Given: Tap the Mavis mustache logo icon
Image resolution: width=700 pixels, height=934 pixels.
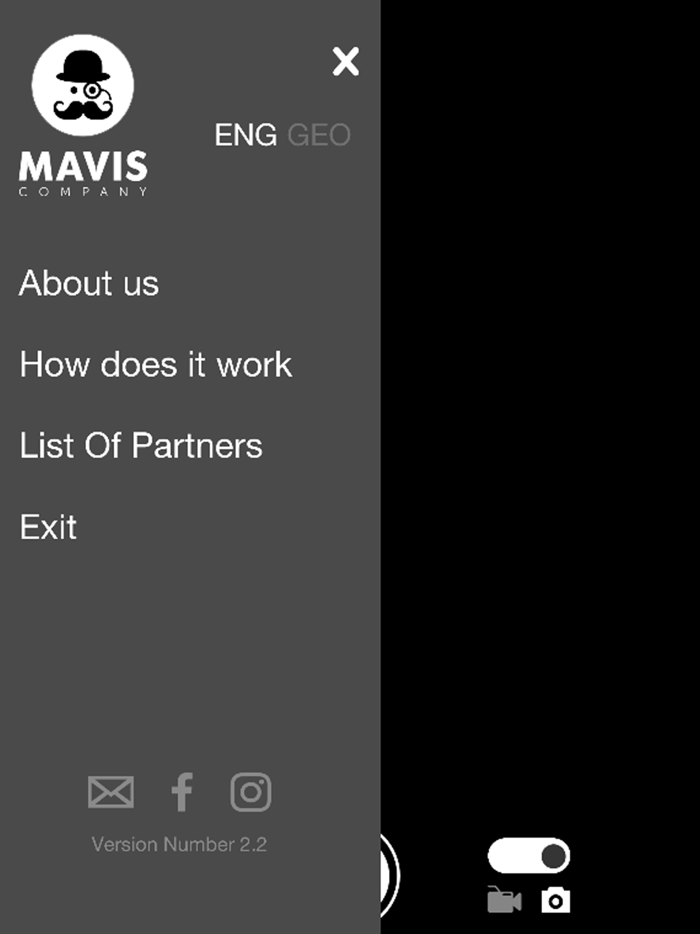Looking at the screenshot, I should pyautogui.click(x=83, y=85).
